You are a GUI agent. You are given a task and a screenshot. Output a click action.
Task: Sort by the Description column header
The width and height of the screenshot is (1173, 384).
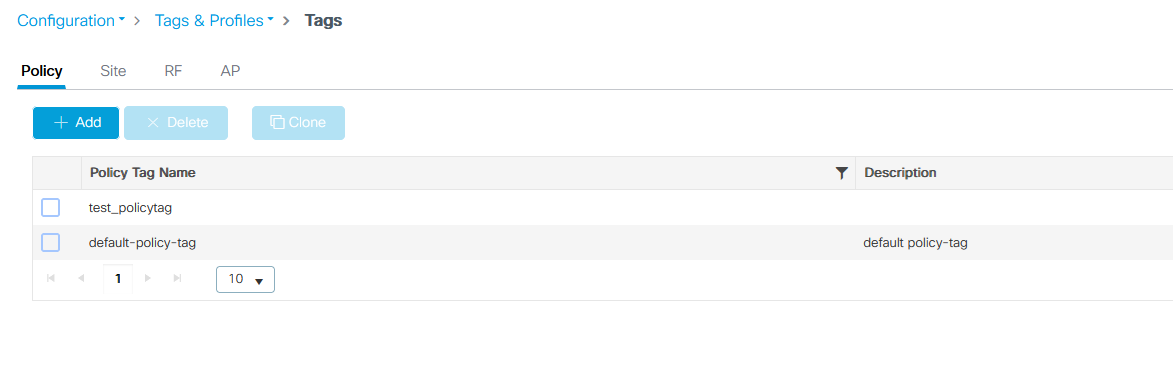(x=900, y=173)
